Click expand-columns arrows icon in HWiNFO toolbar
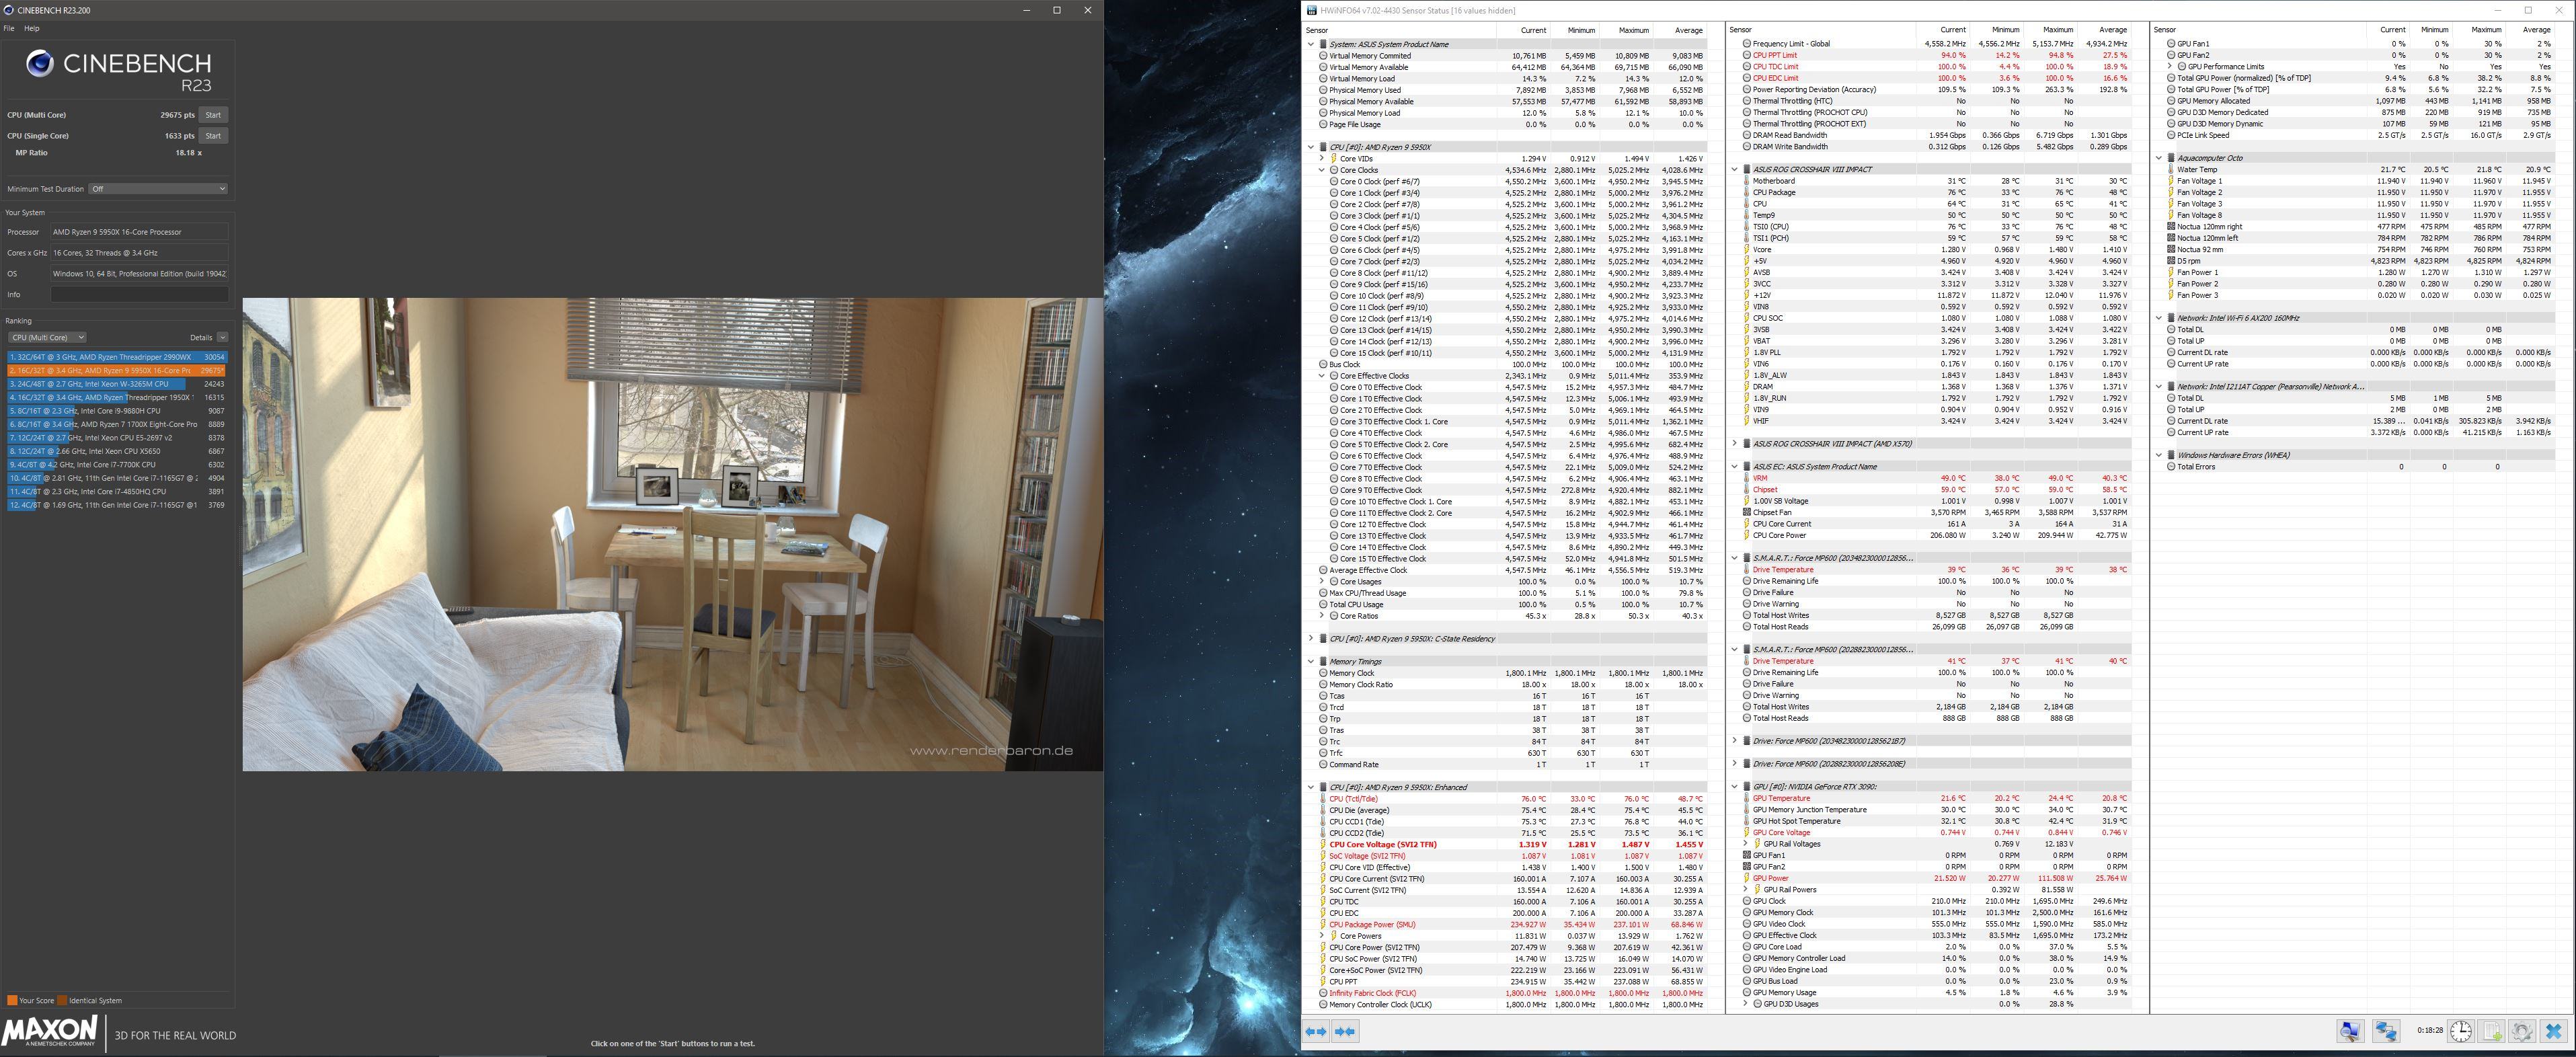This screenshot has width=2576, height=1057. pos(1316,1031)
